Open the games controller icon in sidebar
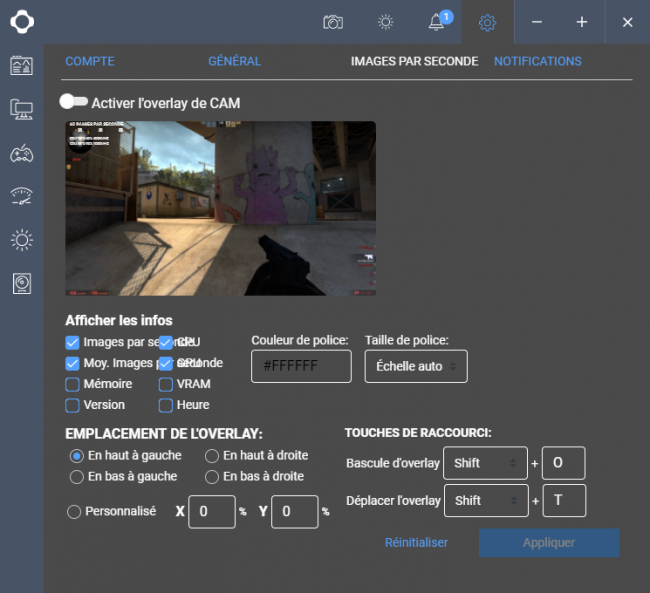650x593 pixels. pyautogui.click(x=22, y=153)
